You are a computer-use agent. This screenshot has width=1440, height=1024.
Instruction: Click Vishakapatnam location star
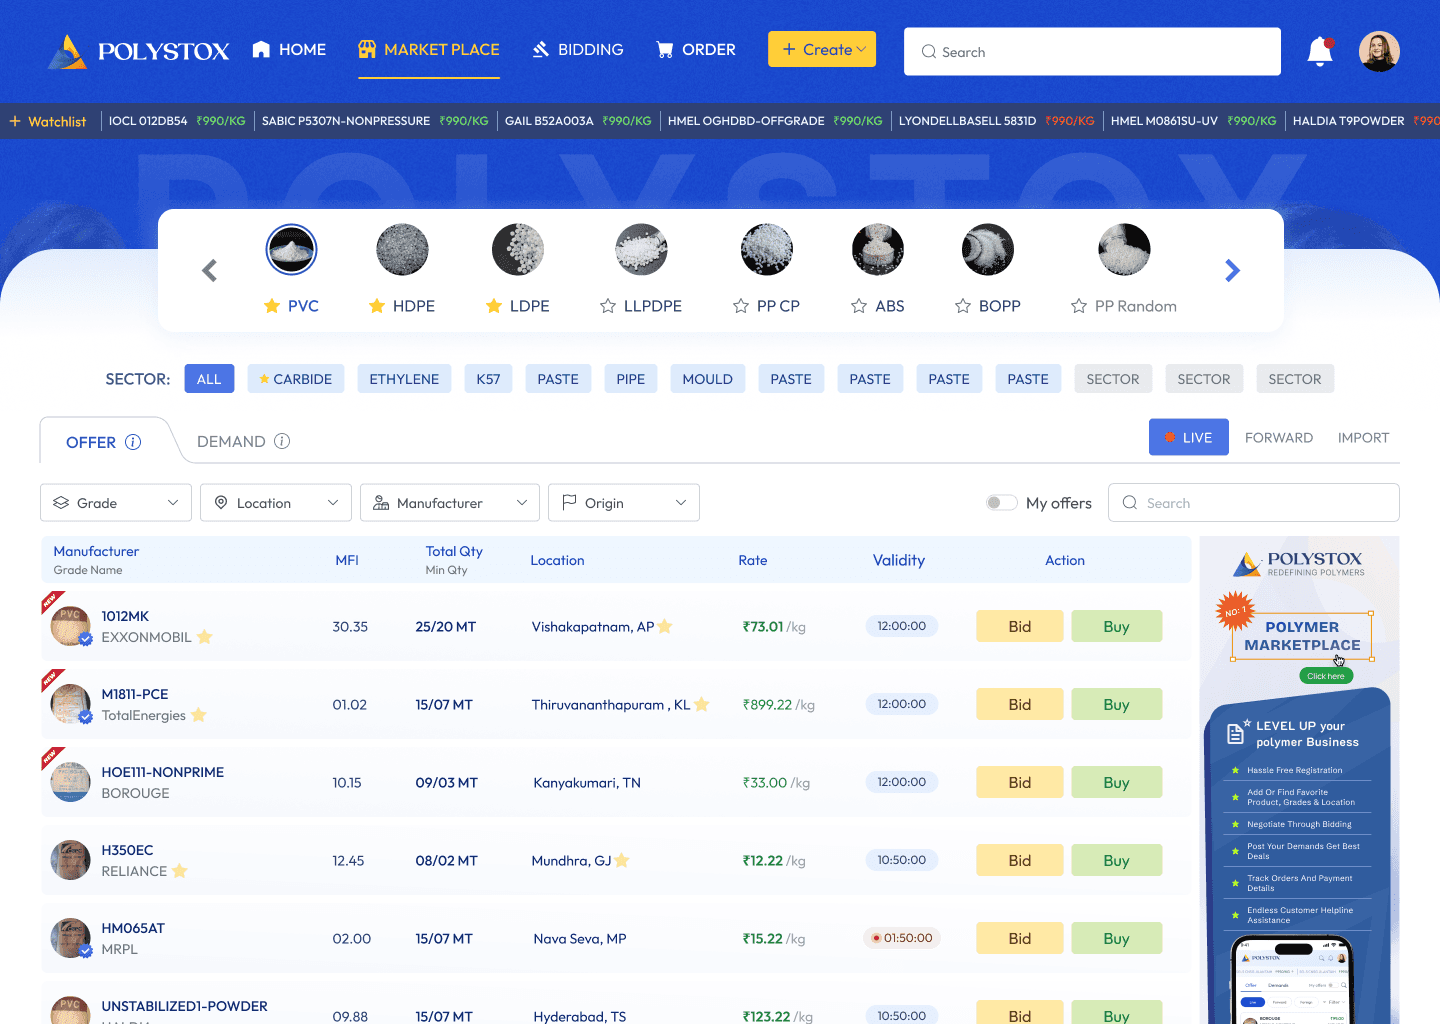point(665,627)
